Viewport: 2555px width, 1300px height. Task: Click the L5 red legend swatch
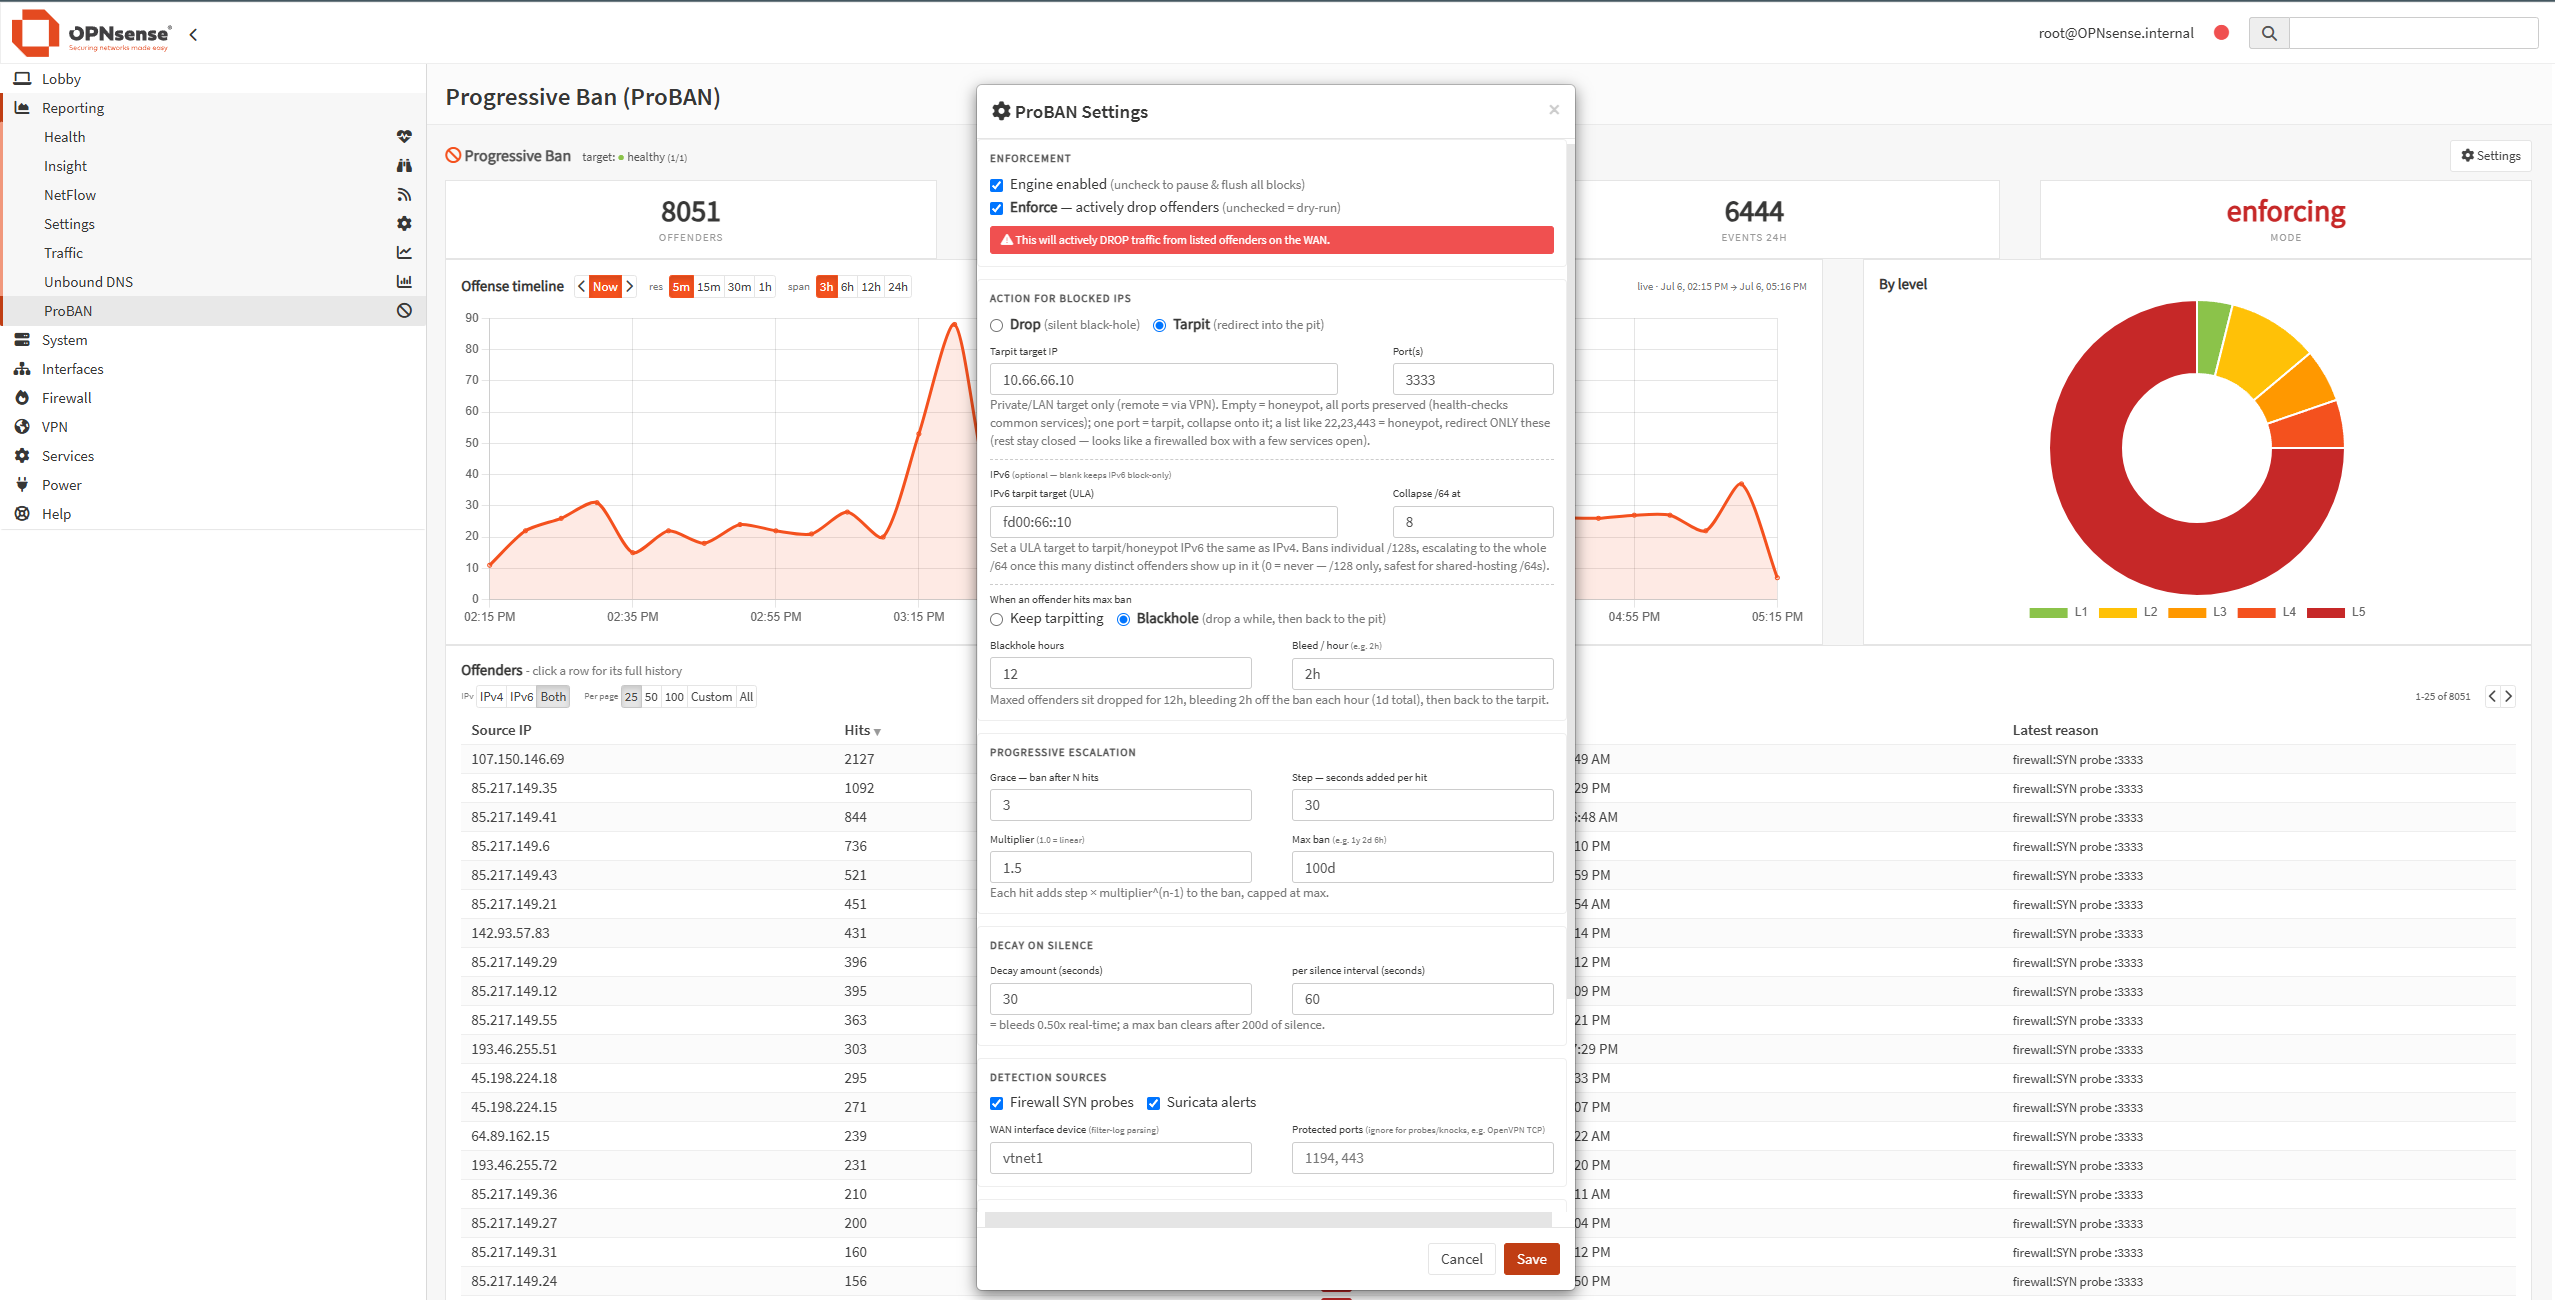pyautogui.click(x=2325, y=613)
